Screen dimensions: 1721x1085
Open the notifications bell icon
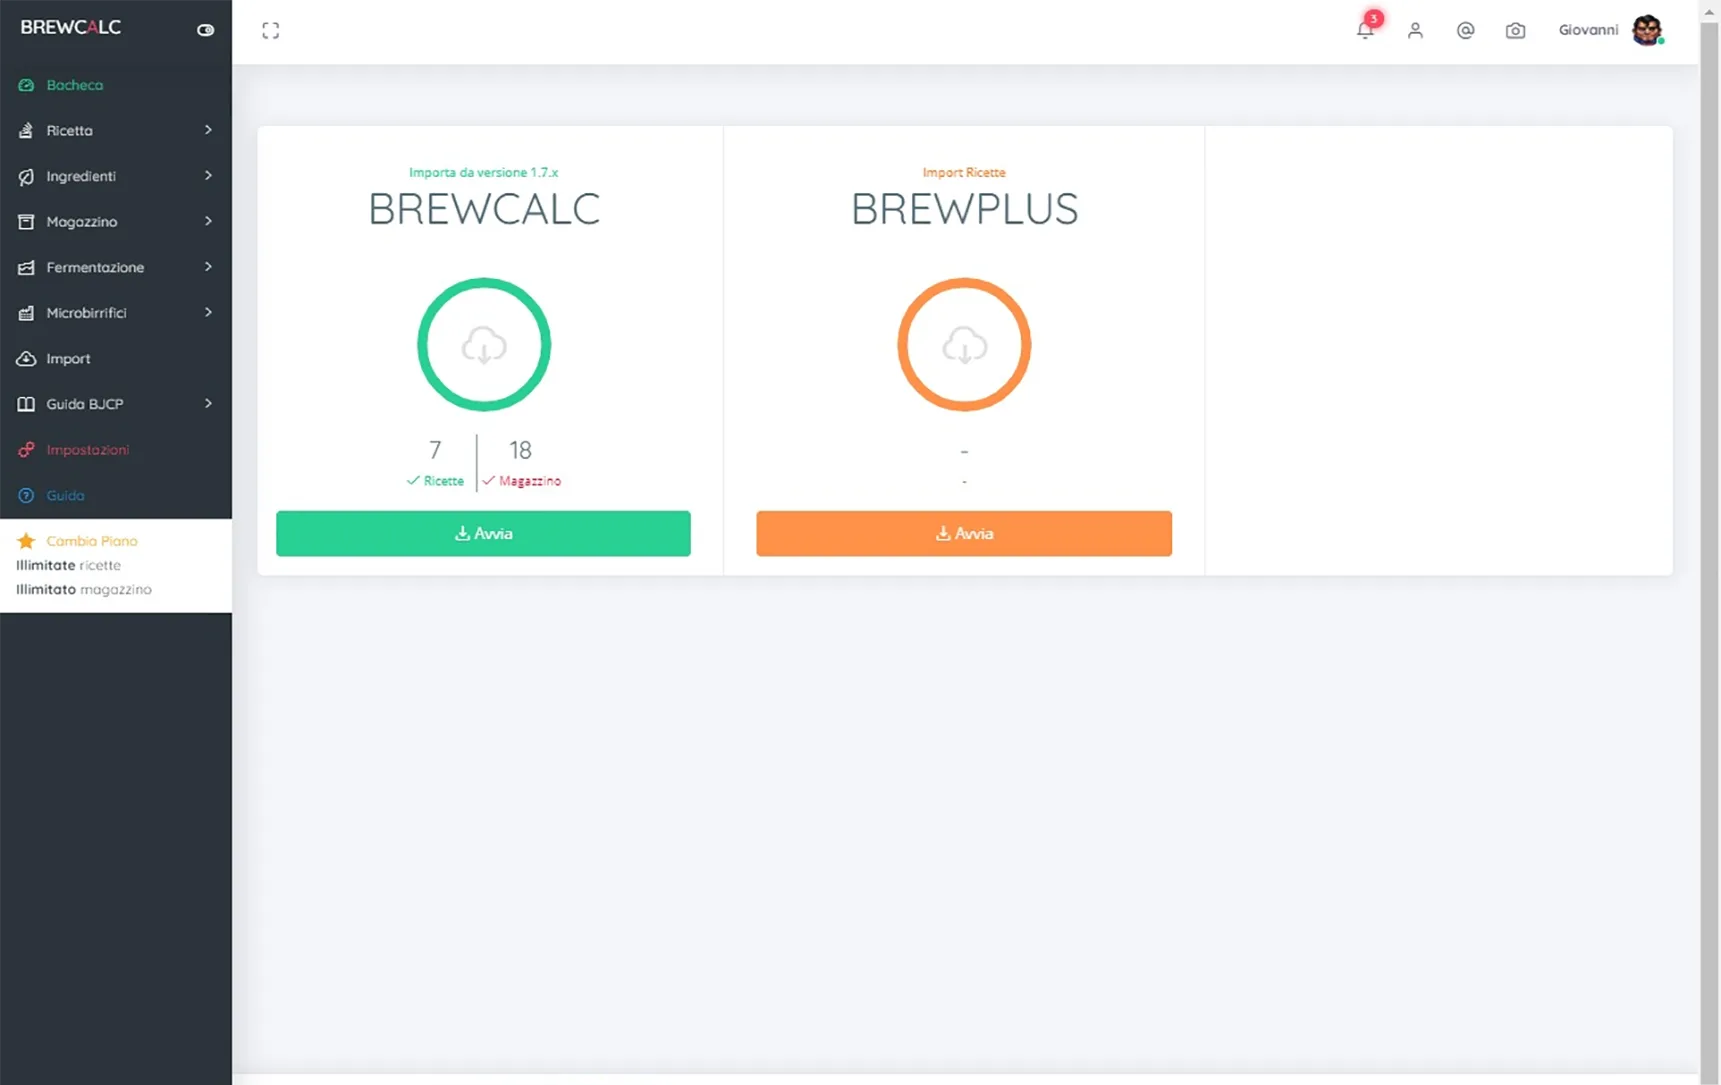click(1365, 30)
